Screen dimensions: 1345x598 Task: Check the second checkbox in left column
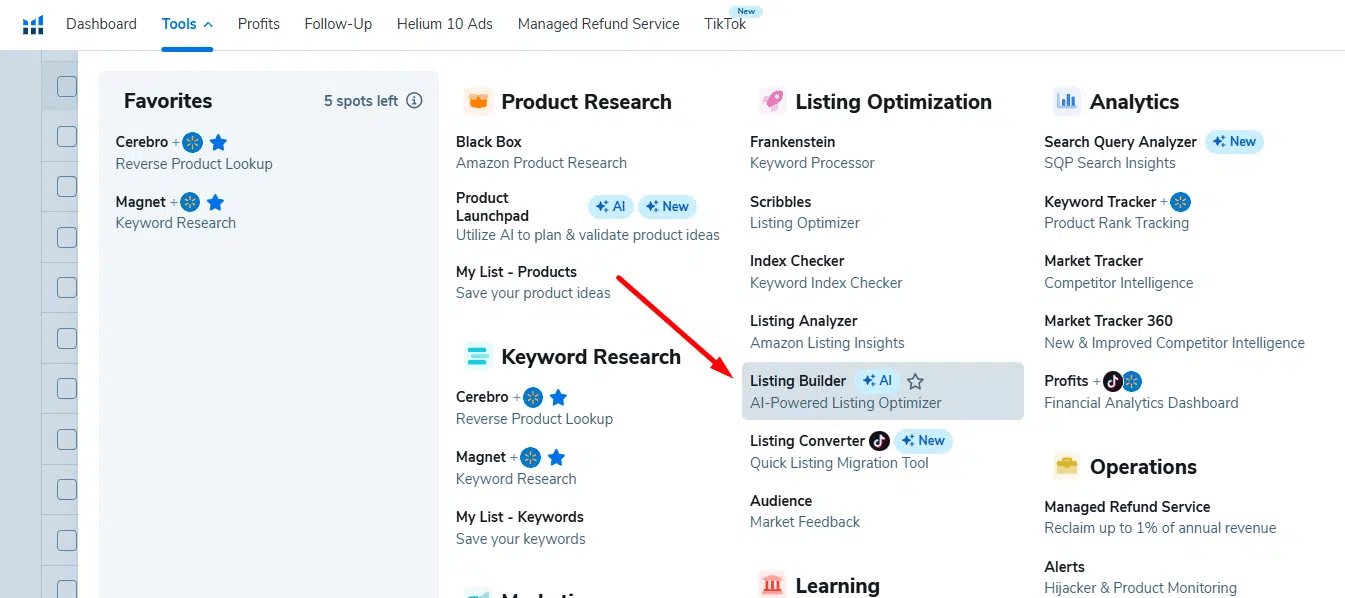click(x=67, y=136)
